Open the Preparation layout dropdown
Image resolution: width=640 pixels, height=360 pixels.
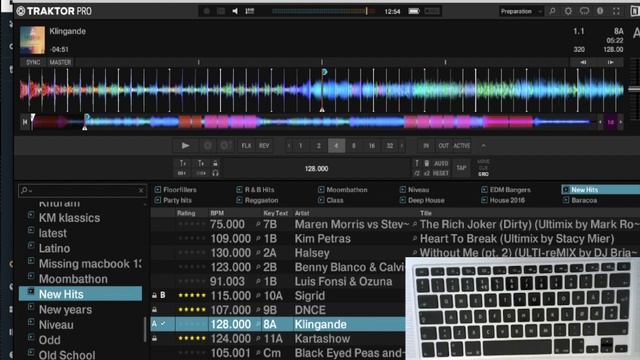[521, 11]
